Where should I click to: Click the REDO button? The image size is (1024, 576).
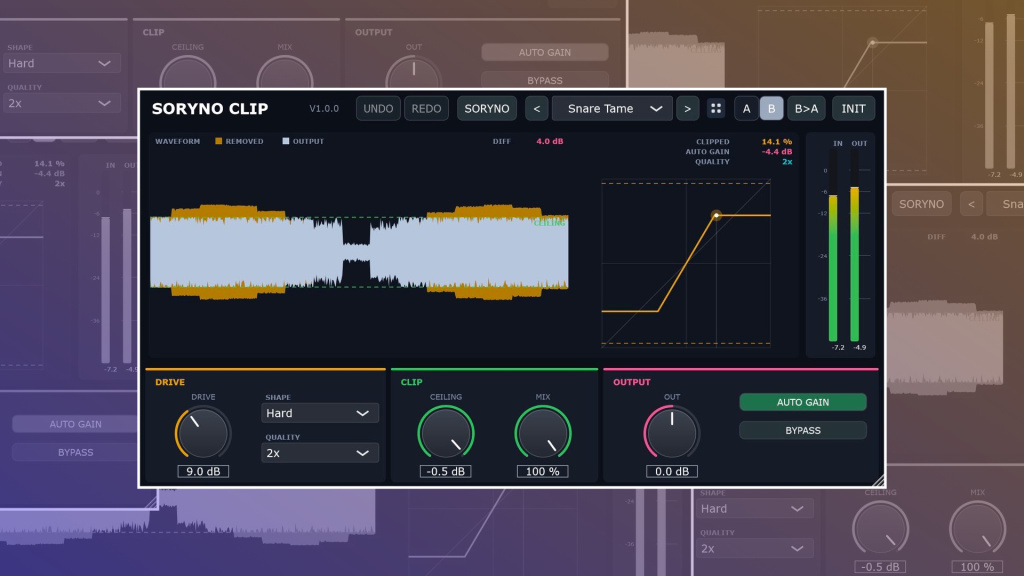(x=426, y=108)
